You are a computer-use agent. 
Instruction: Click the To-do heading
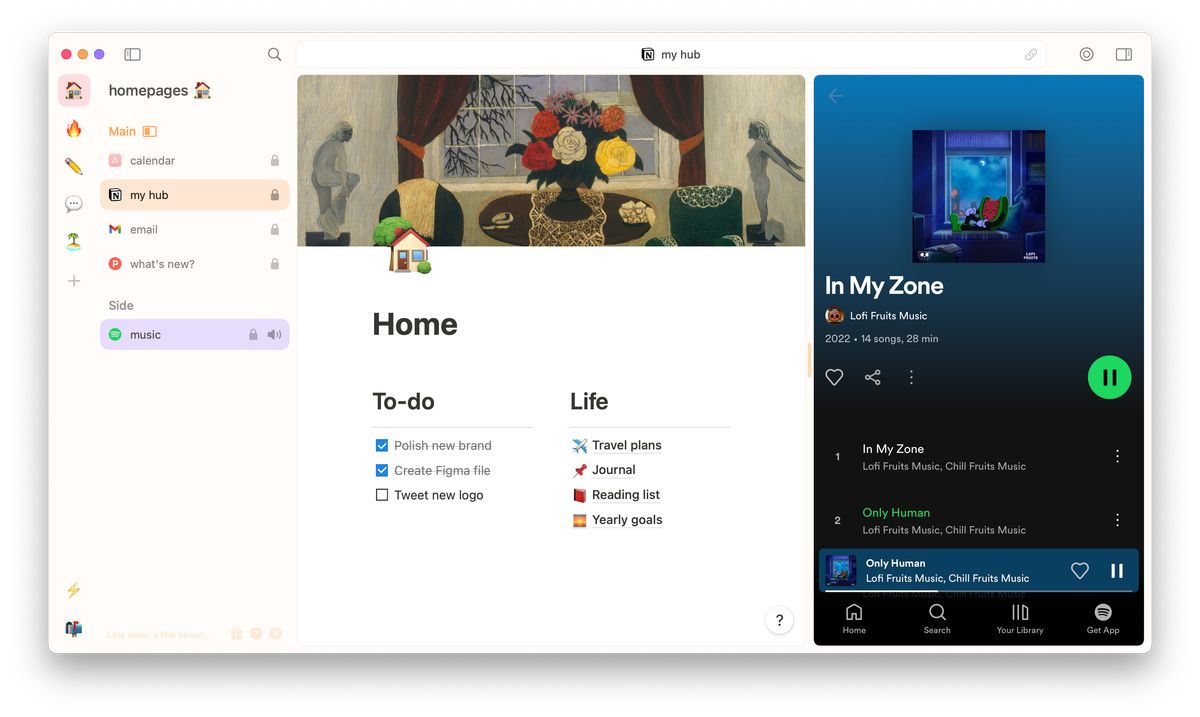(x=403, y=401)
